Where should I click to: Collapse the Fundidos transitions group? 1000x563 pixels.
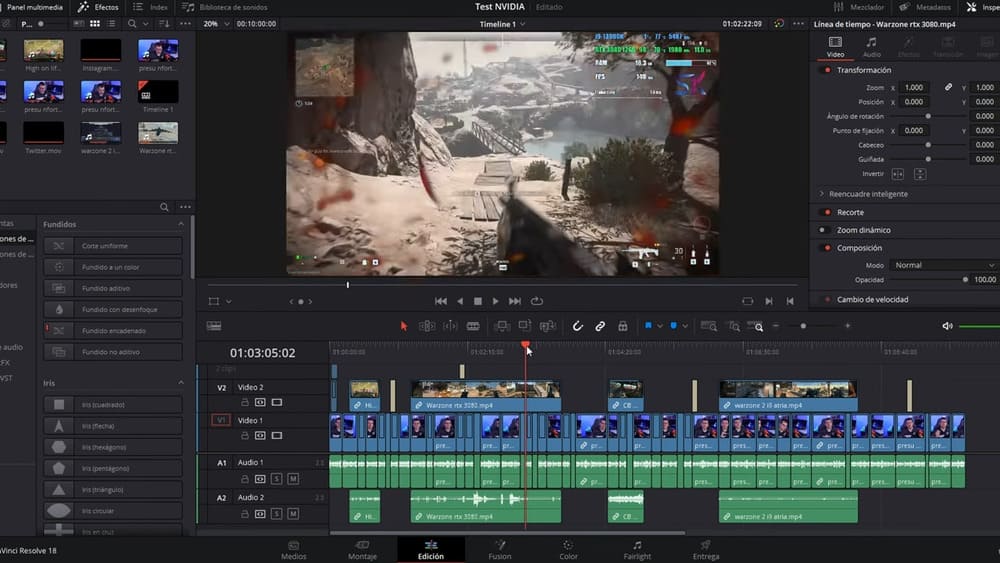pyautogui.click(x=180, y=224)
